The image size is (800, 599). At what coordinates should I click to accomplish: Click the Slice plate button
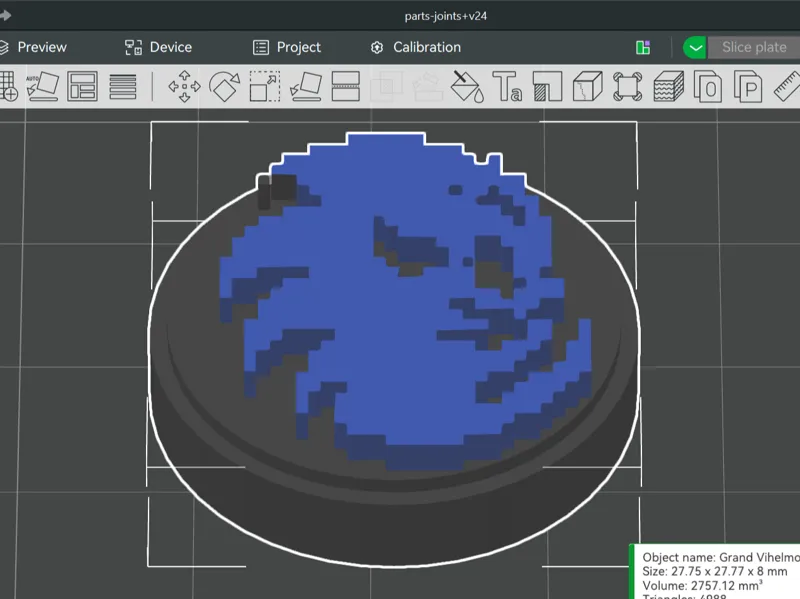pyautogui.click(x=754, y=47)
